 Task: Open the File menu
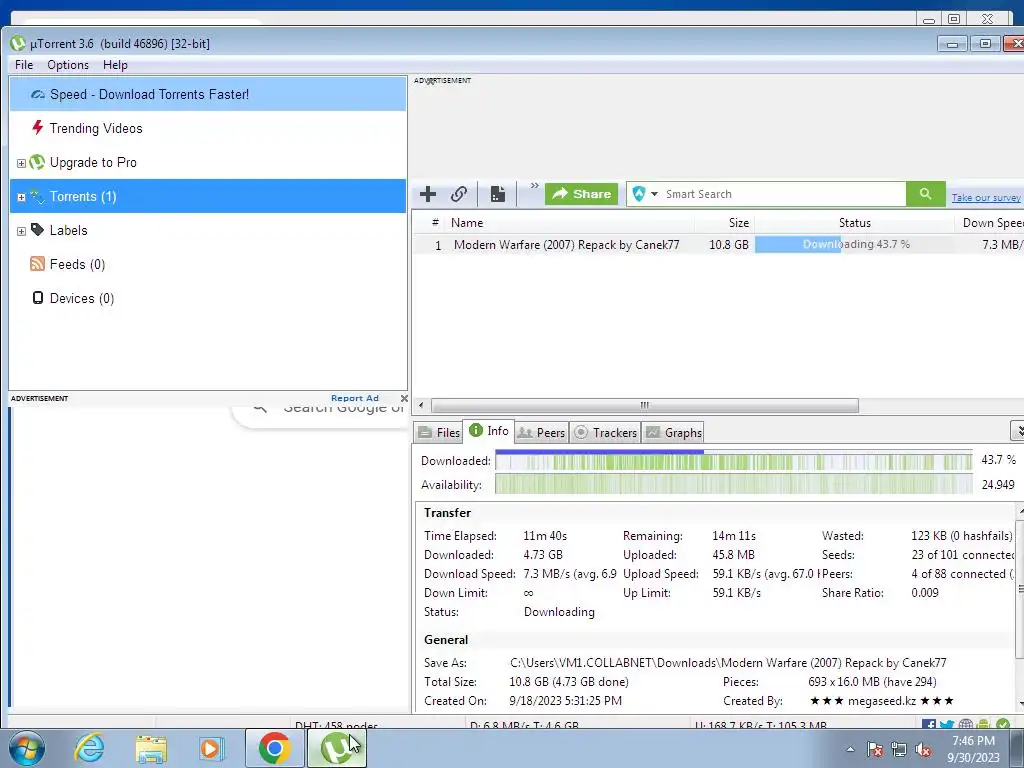(x=24, y=65)
